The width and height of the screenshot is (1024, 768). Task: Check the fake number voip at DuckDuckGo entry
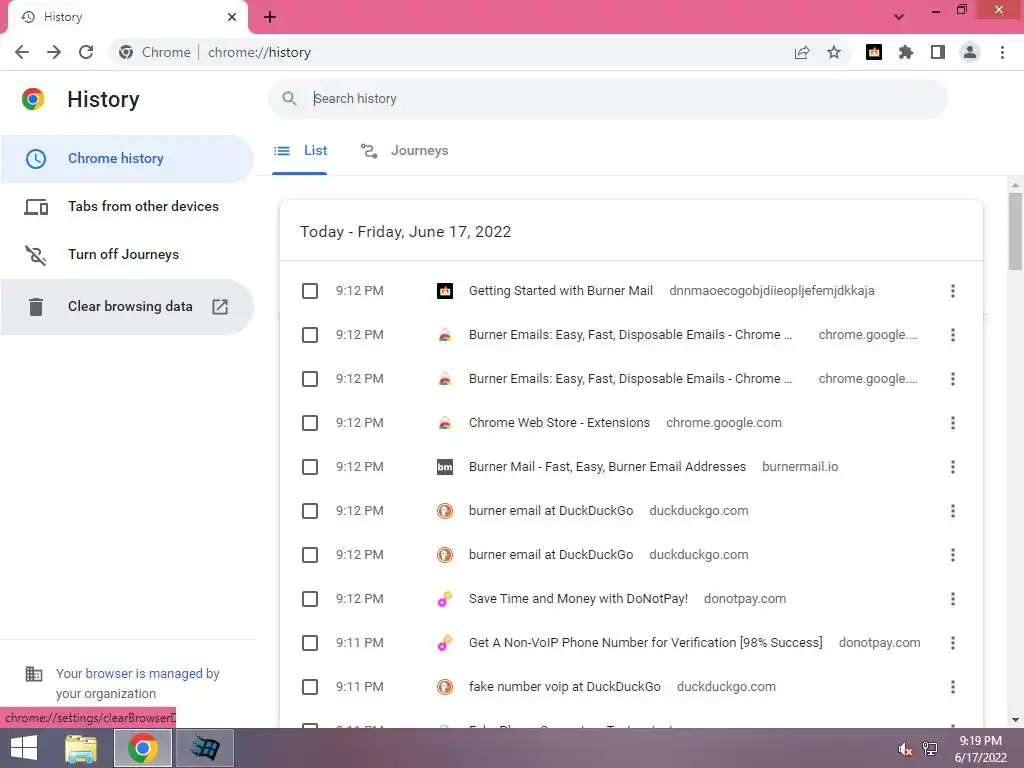(310, 687)
